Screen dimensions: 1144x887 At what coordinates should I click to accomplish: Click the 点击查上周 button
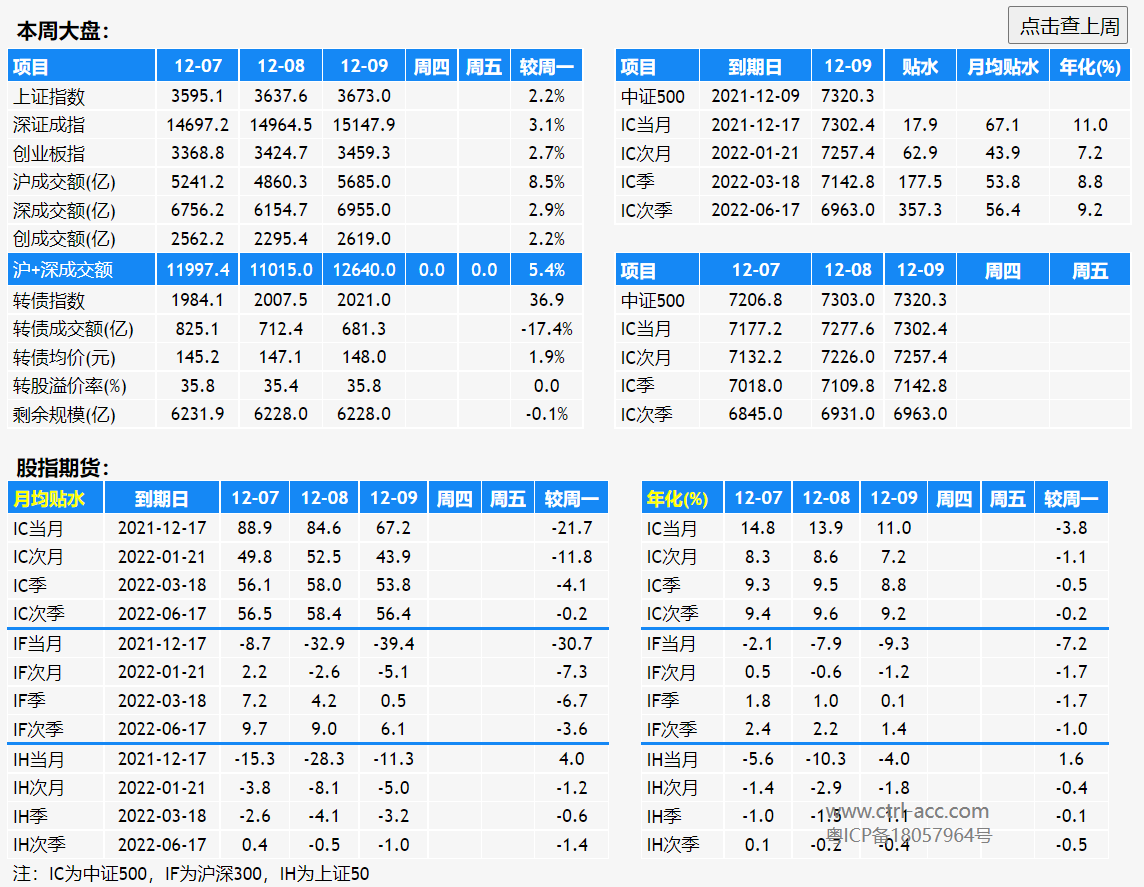coord(1070,26)
